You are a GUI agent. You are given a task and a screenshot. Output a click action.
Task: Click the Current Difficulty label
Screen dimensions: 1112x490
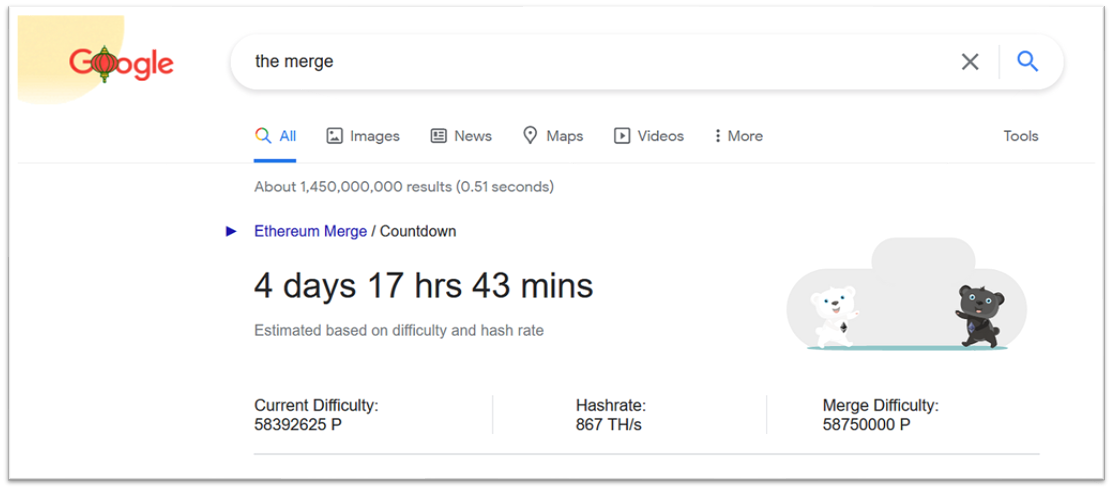[x=316, y=406]
